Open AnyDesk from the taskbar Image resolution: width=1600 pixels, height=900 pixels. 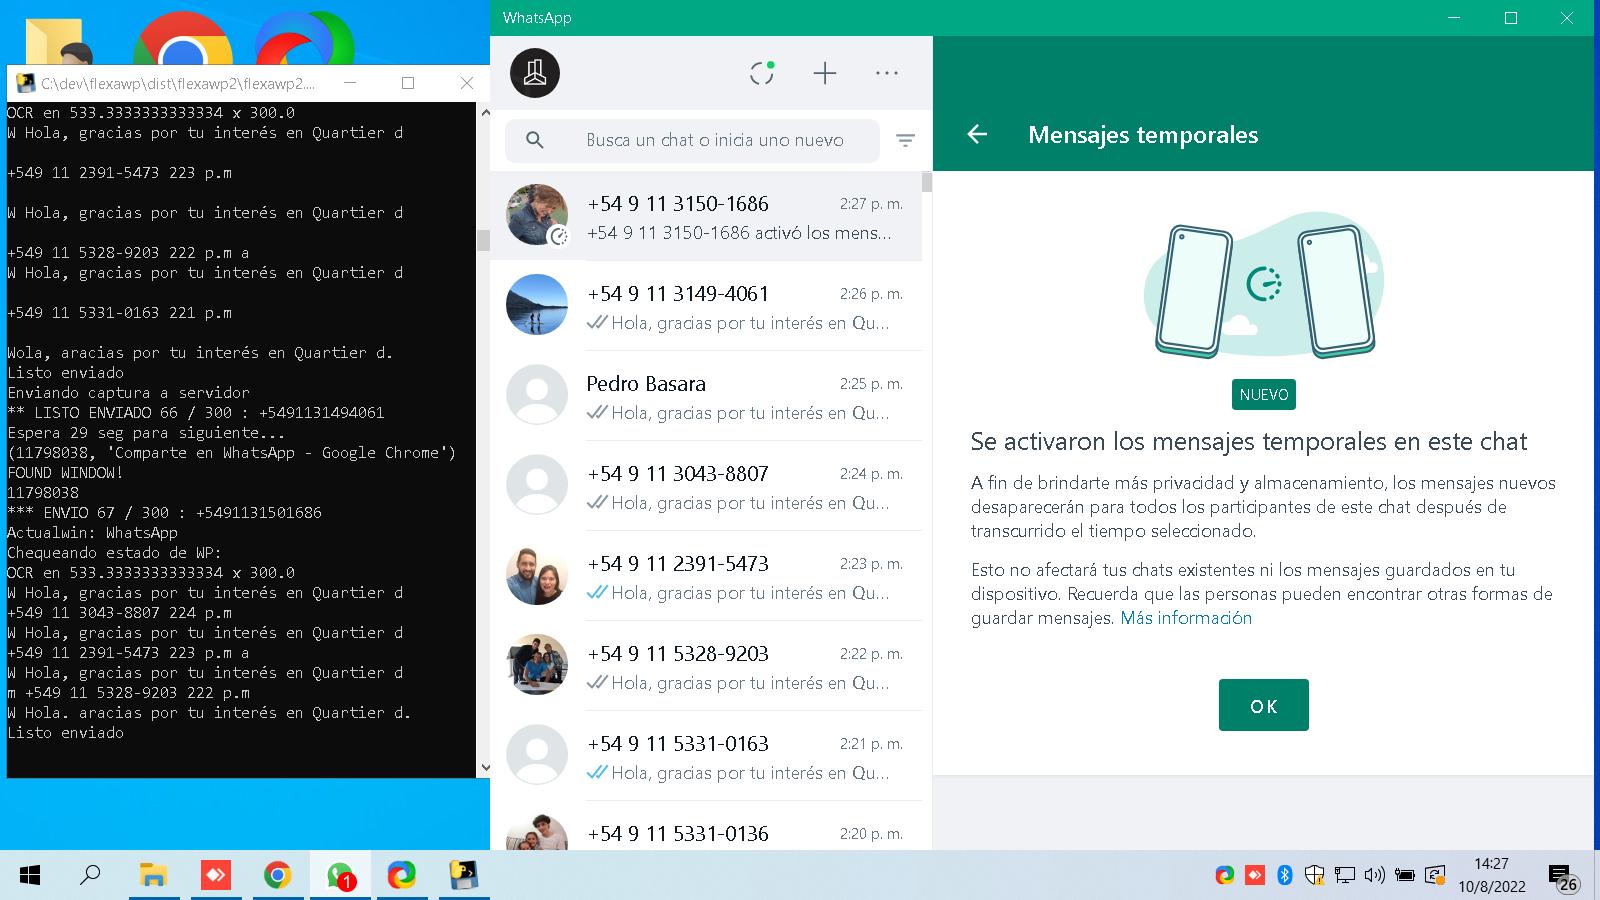[215, 876]
